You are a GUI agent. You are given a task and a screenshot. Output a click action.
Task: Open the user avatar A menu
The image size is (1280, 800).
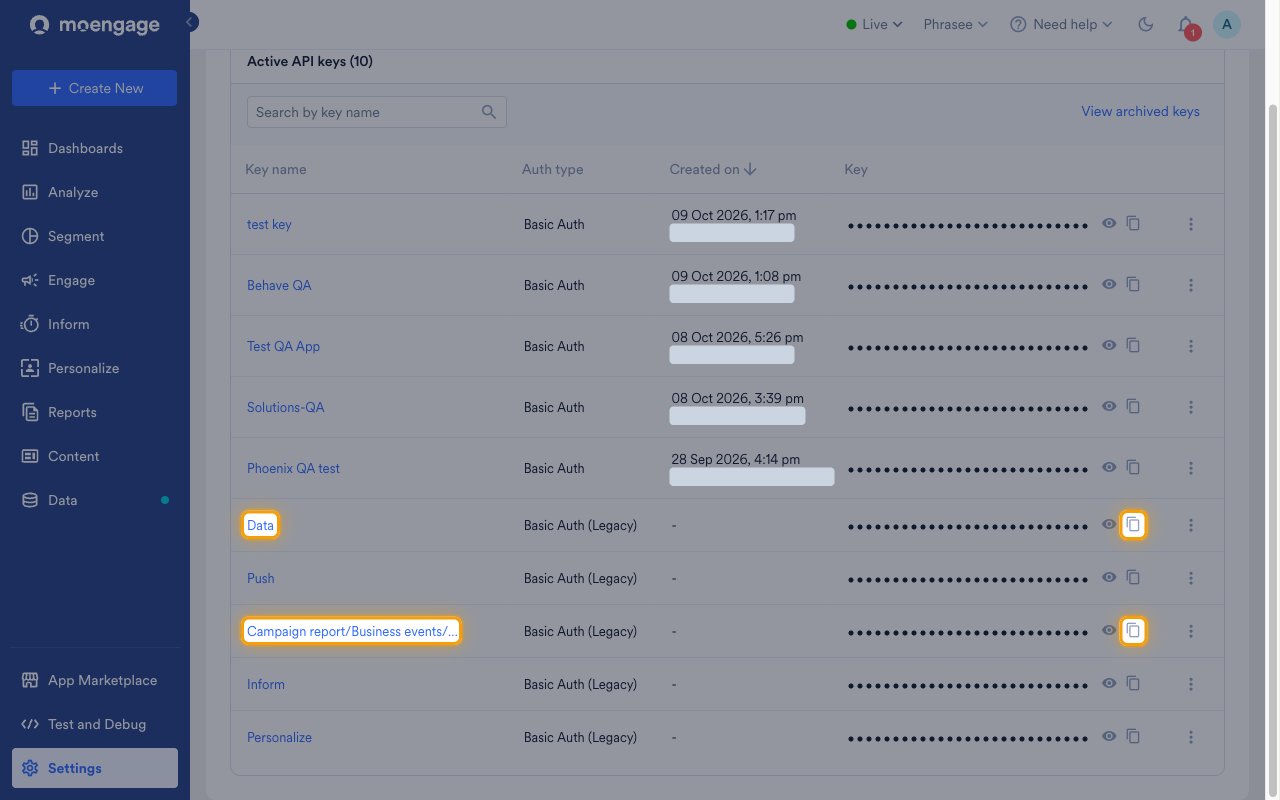coord(1227,24)
